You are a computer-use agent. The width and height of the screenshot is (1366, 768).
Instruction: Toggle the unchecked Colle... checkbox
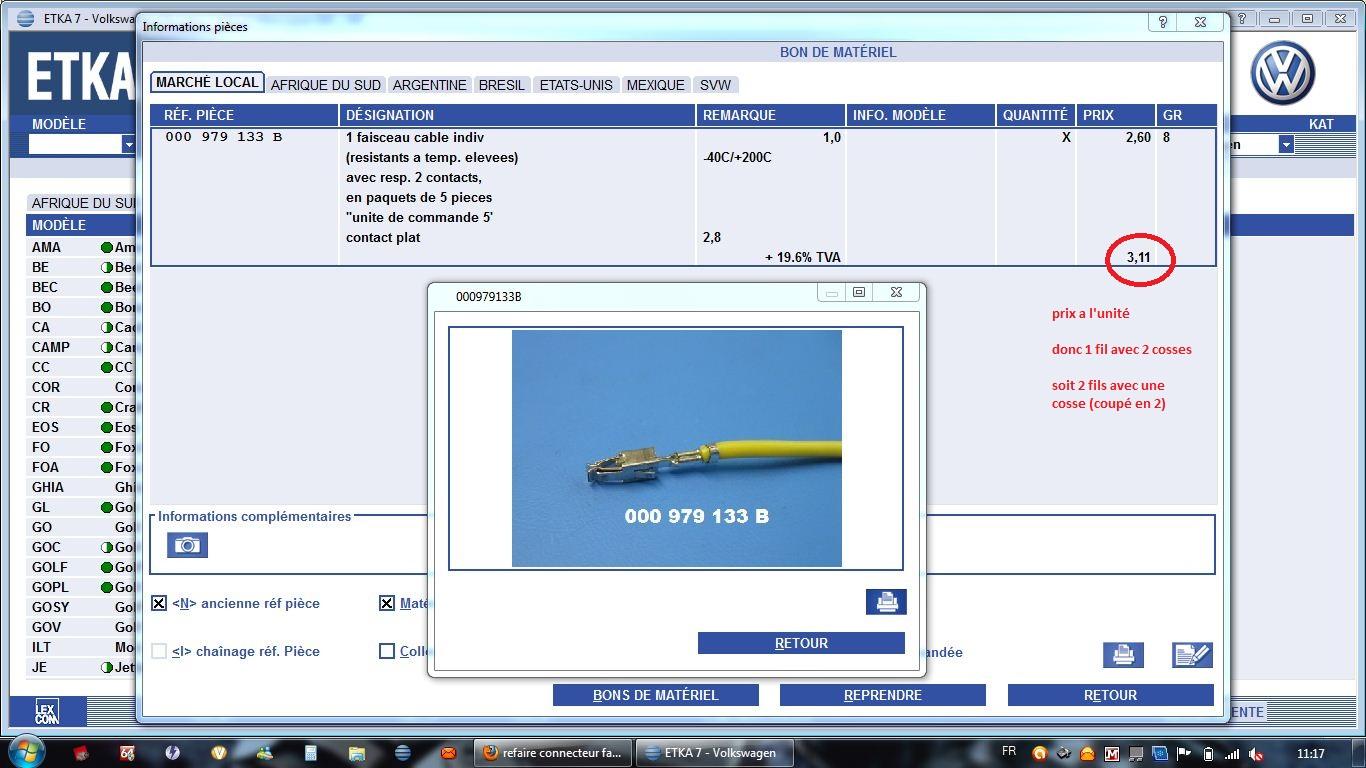[387, 651]
